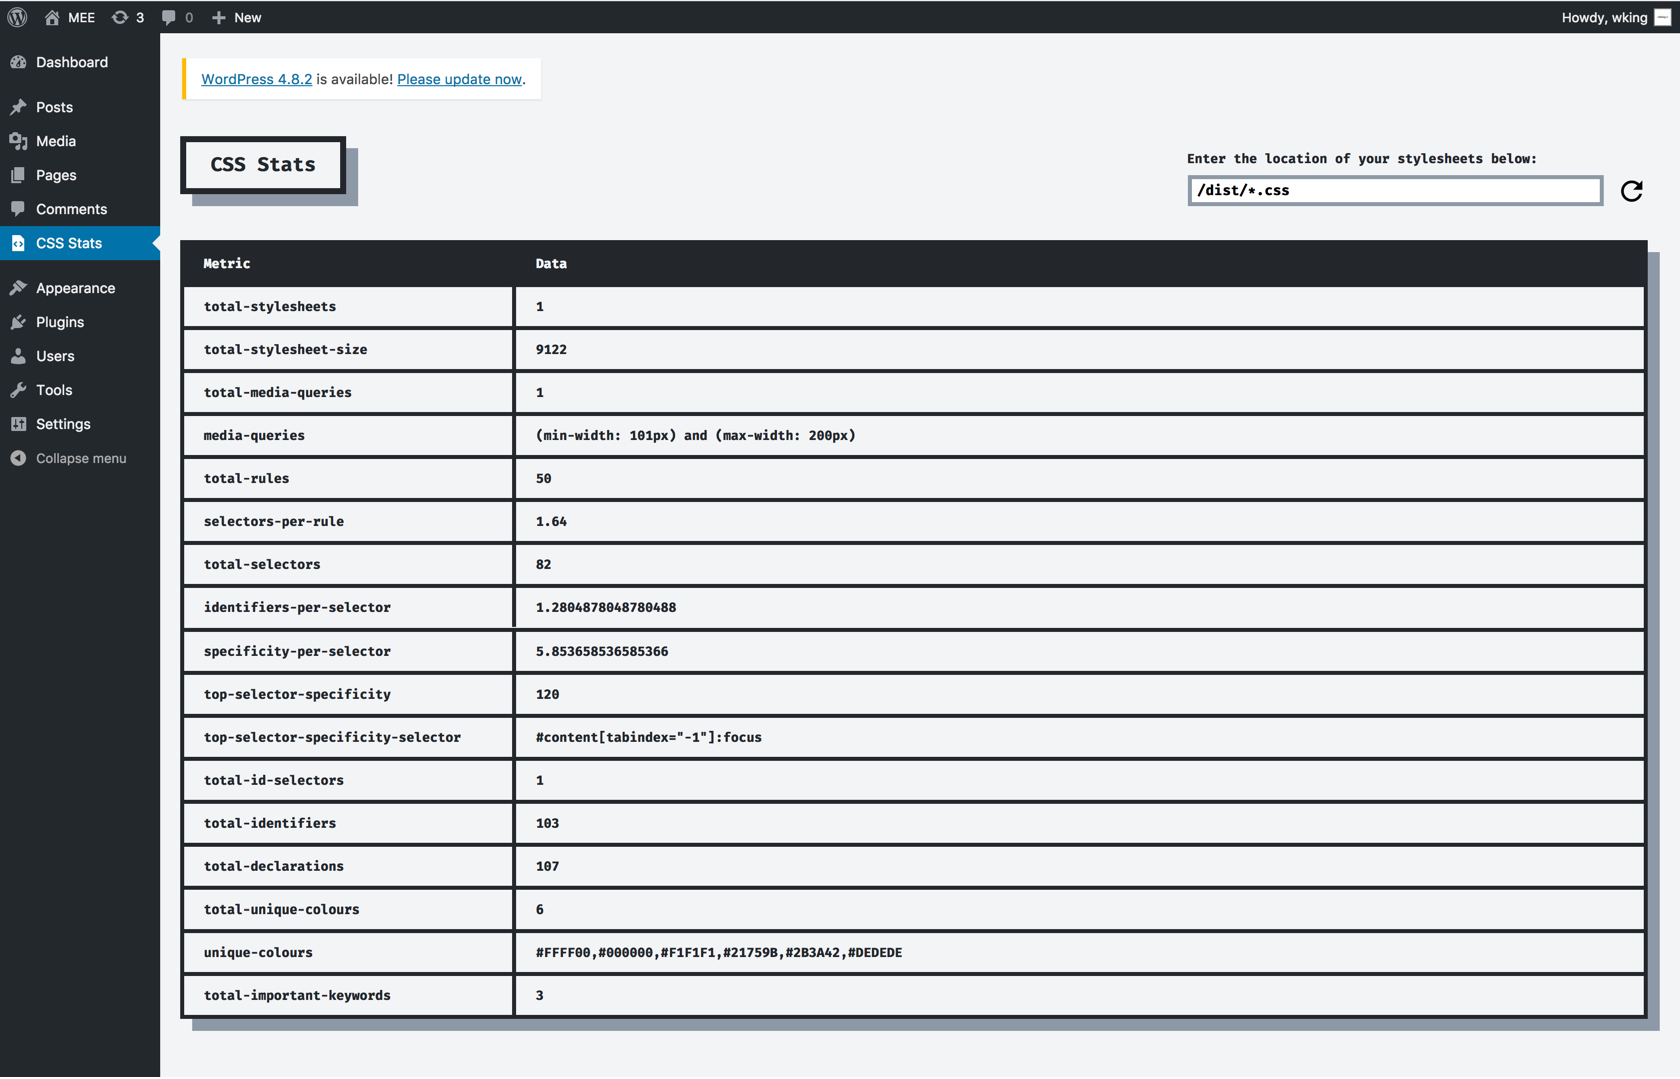Click the plus New icon in the admin bar
The width and height of the screenshot is (1680, 1079).
click(219, 17)
